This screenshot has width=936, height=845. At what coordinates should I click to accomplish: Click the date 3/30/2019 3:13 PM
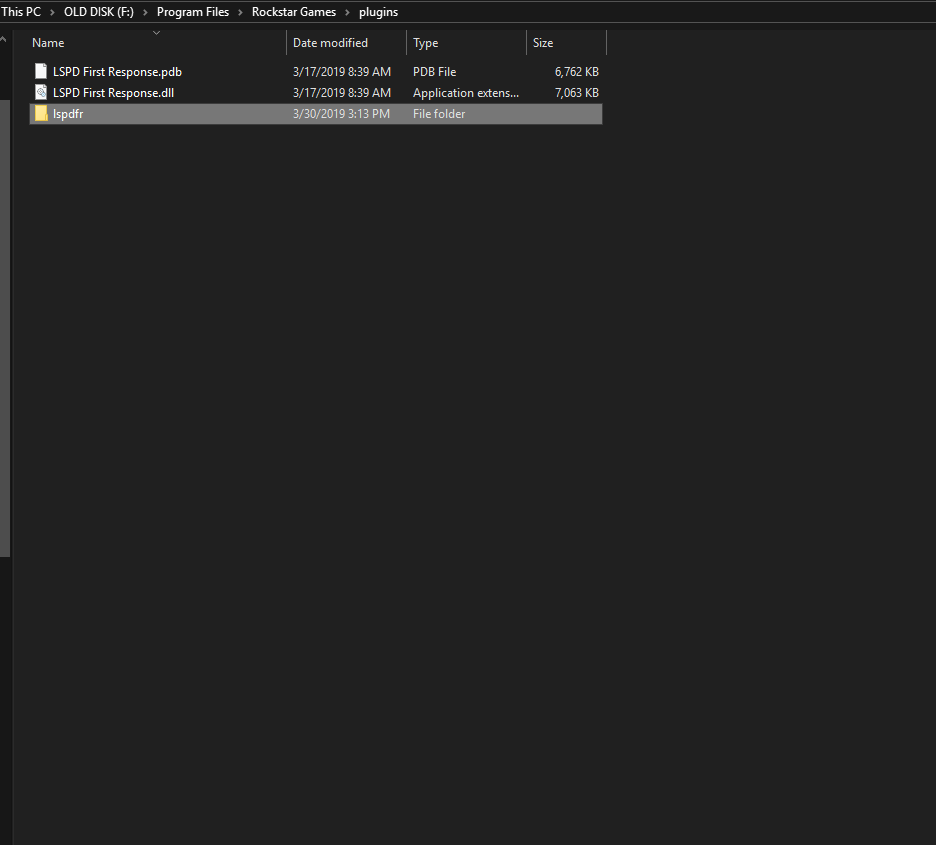[341, 114]
